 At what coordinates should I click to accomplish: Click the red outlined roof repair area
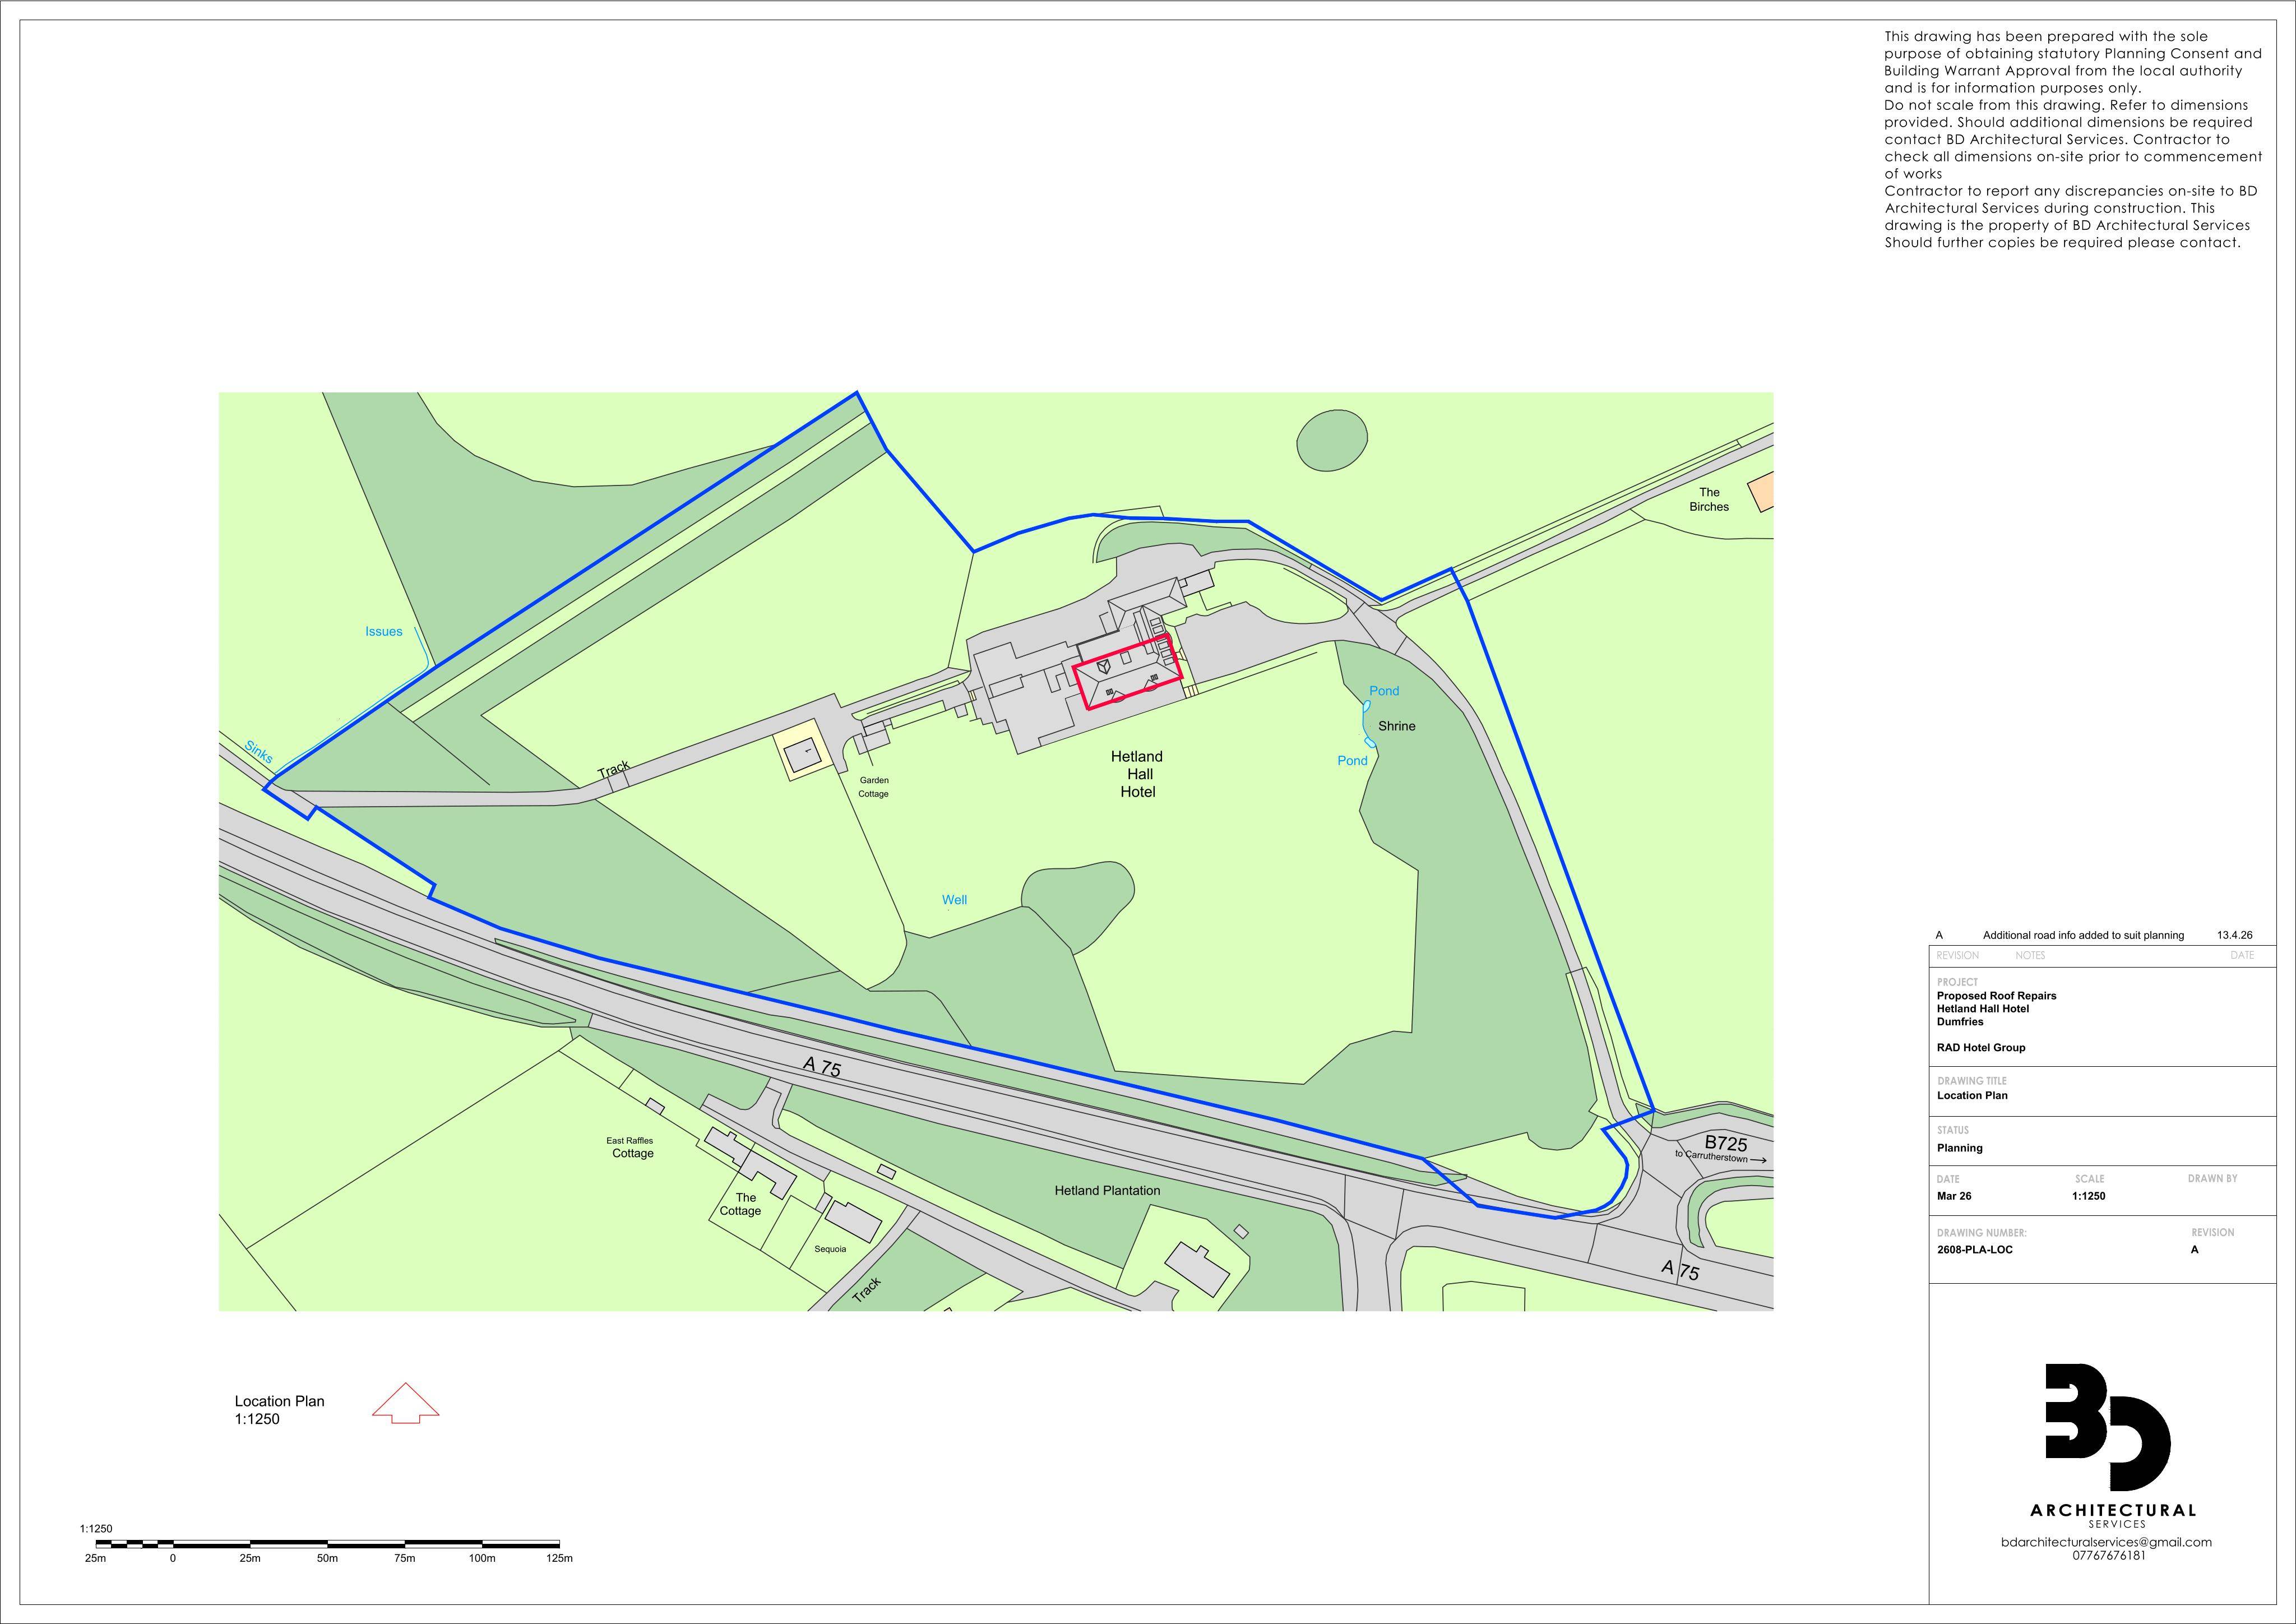[x=1127, y=671]
